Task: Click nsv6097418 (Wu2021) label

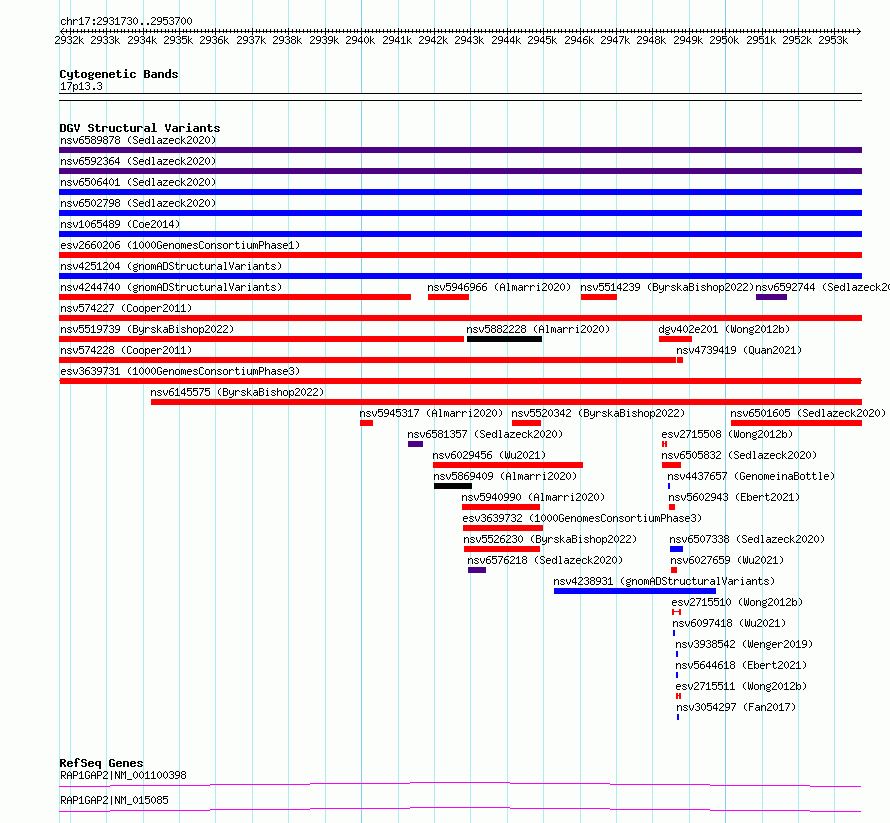Action: (x=729, y=623)
